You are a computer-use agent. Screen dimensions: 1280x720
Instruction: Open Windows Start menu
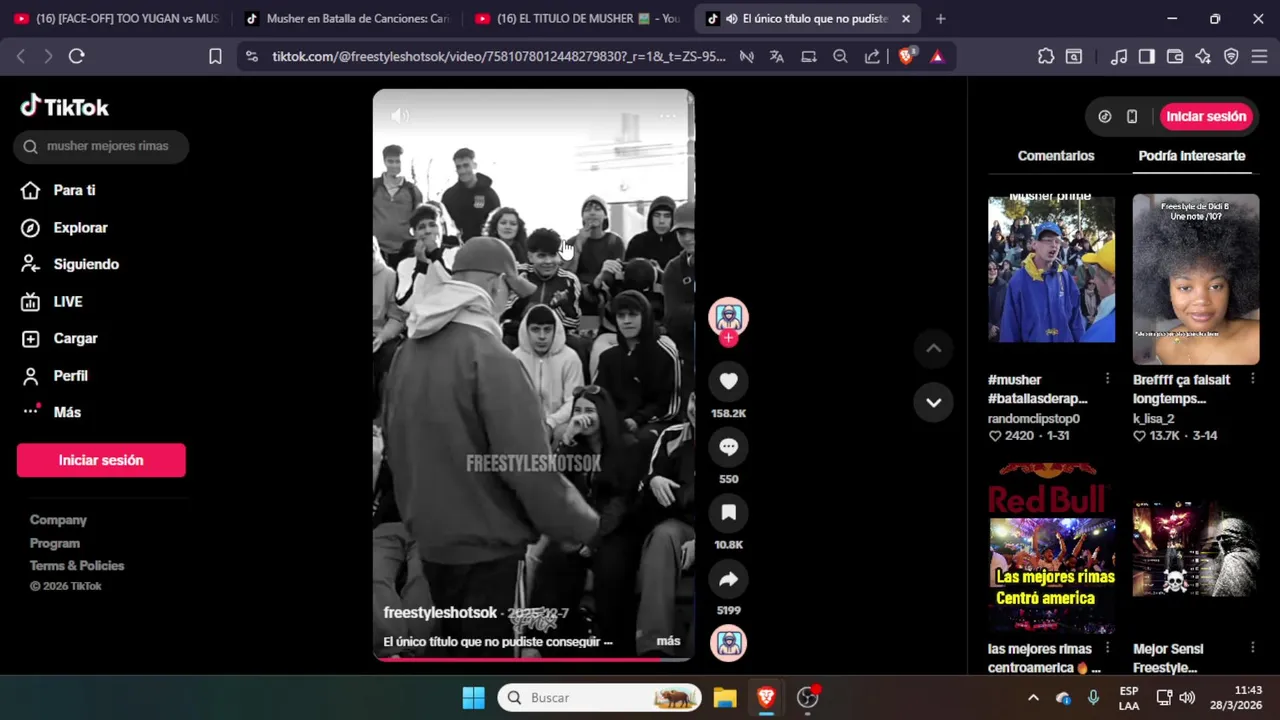[x=473, y=698]
